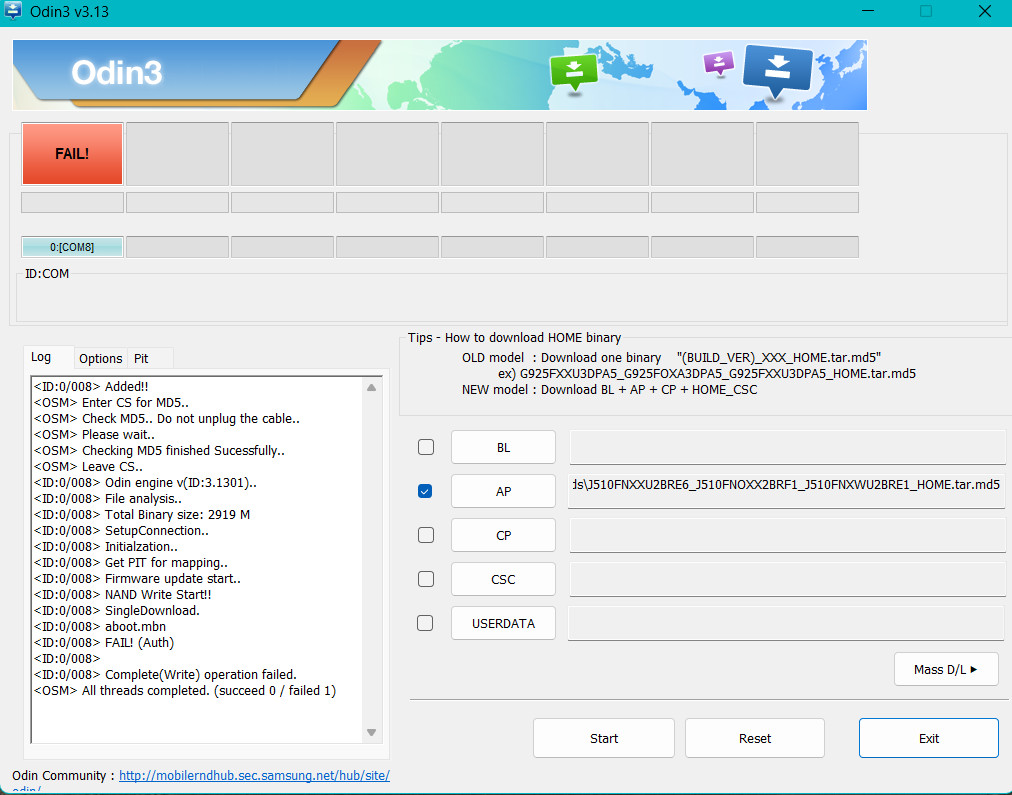The height and width of the screenshot is (795, 1012).
Task: Click the red FAIL! status box
Action: click(72, 154)
